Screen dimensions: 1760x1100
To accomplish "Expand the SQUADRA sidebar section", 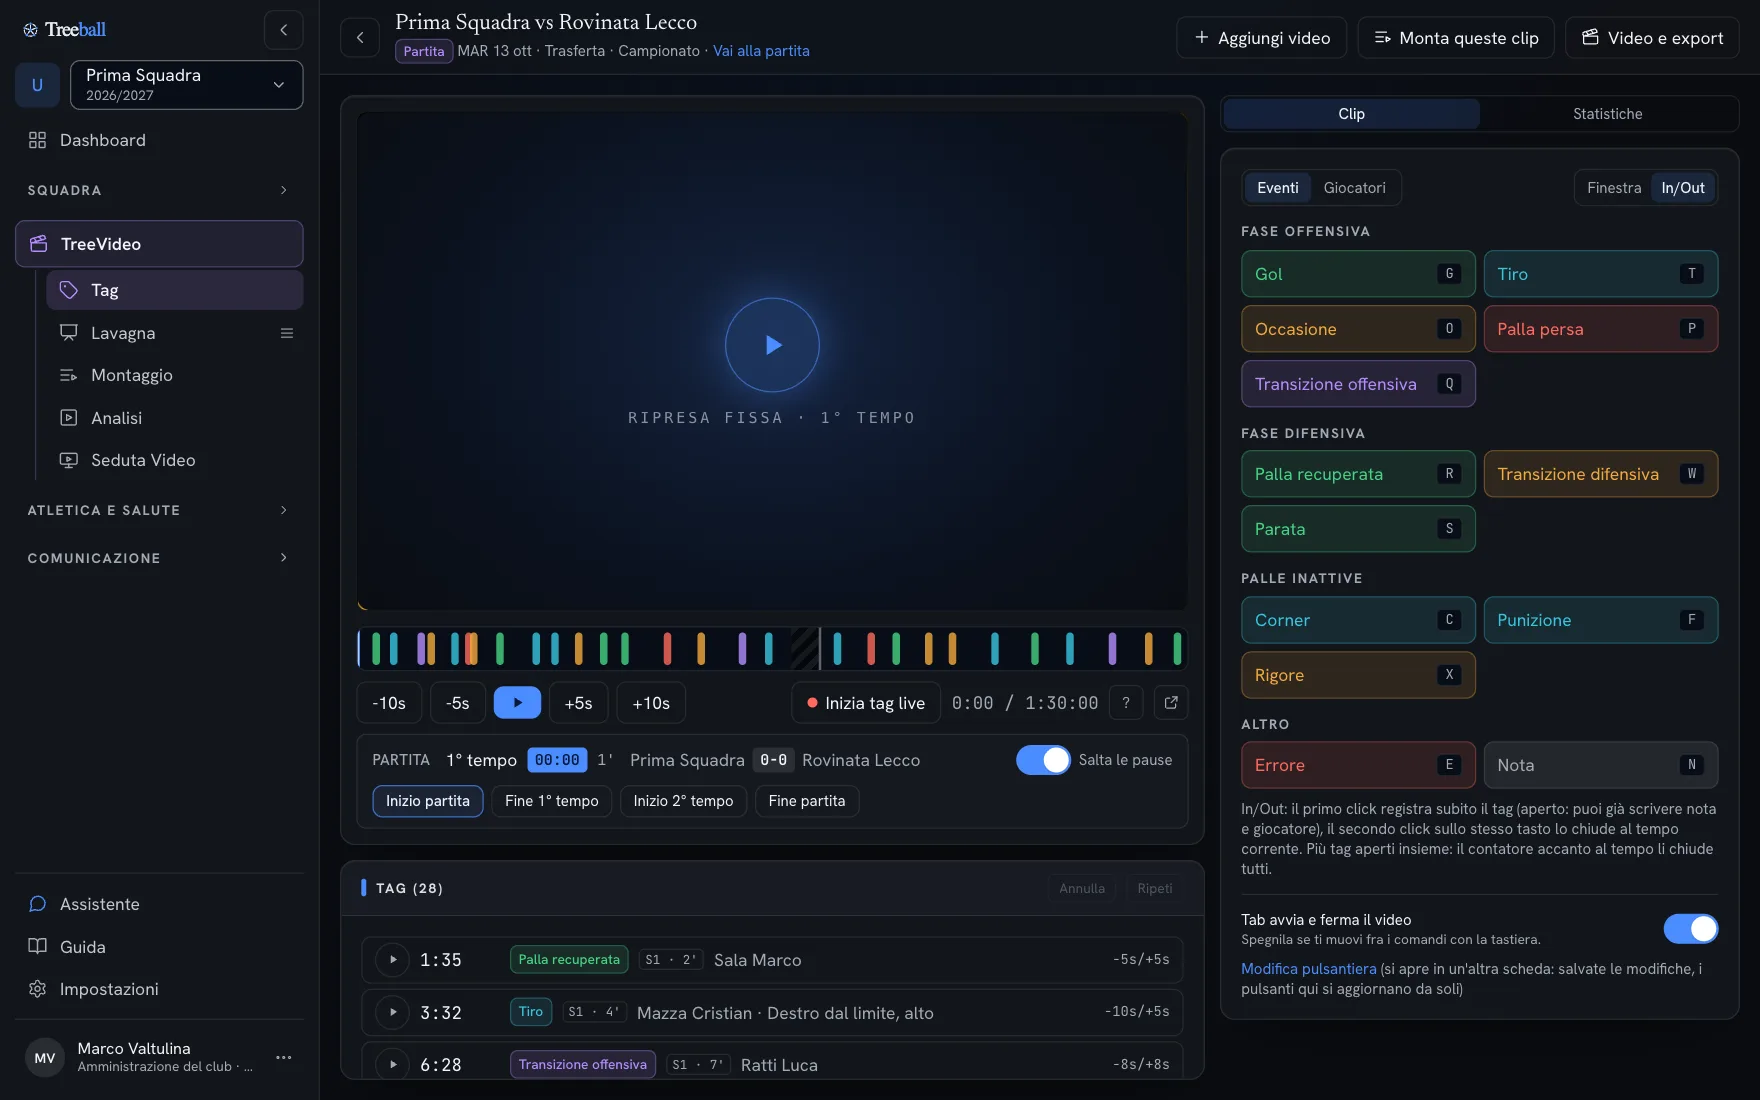I will pos(159,190).
